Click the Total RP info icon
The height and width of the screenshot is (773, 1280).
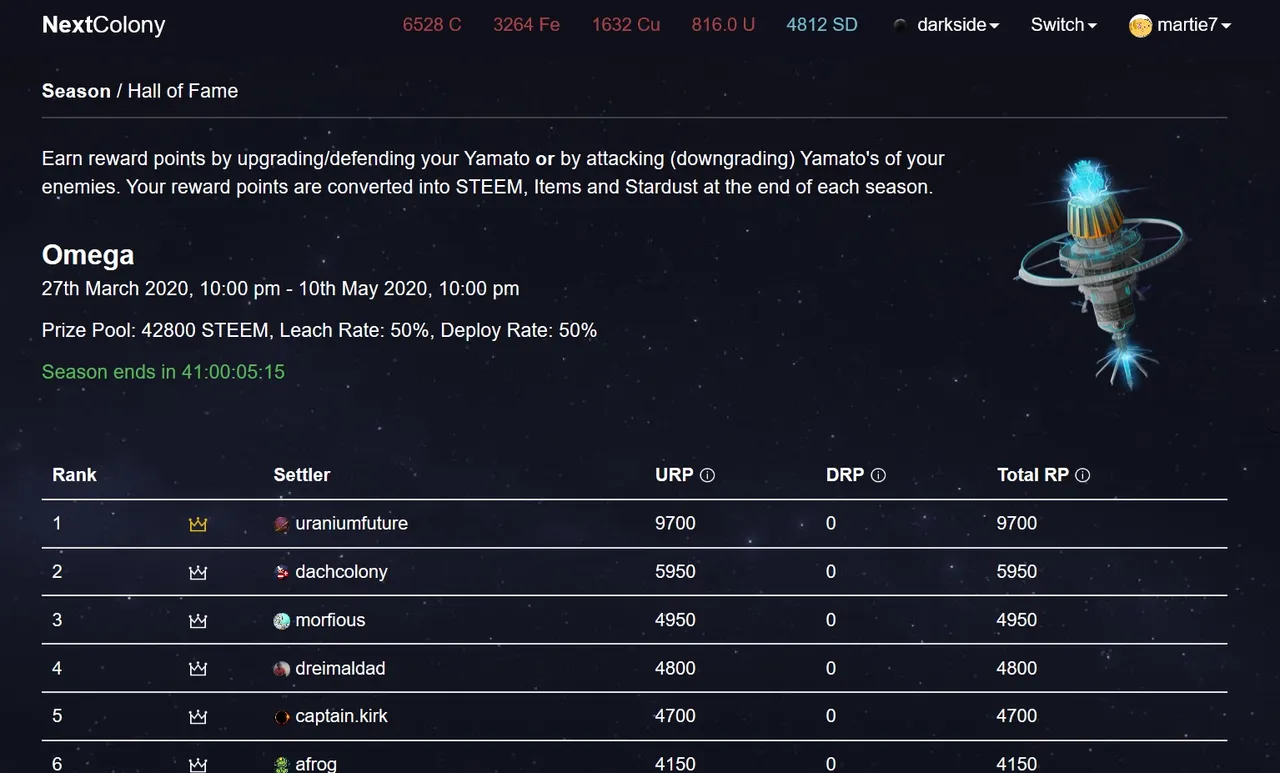[x=1083, y=475]
